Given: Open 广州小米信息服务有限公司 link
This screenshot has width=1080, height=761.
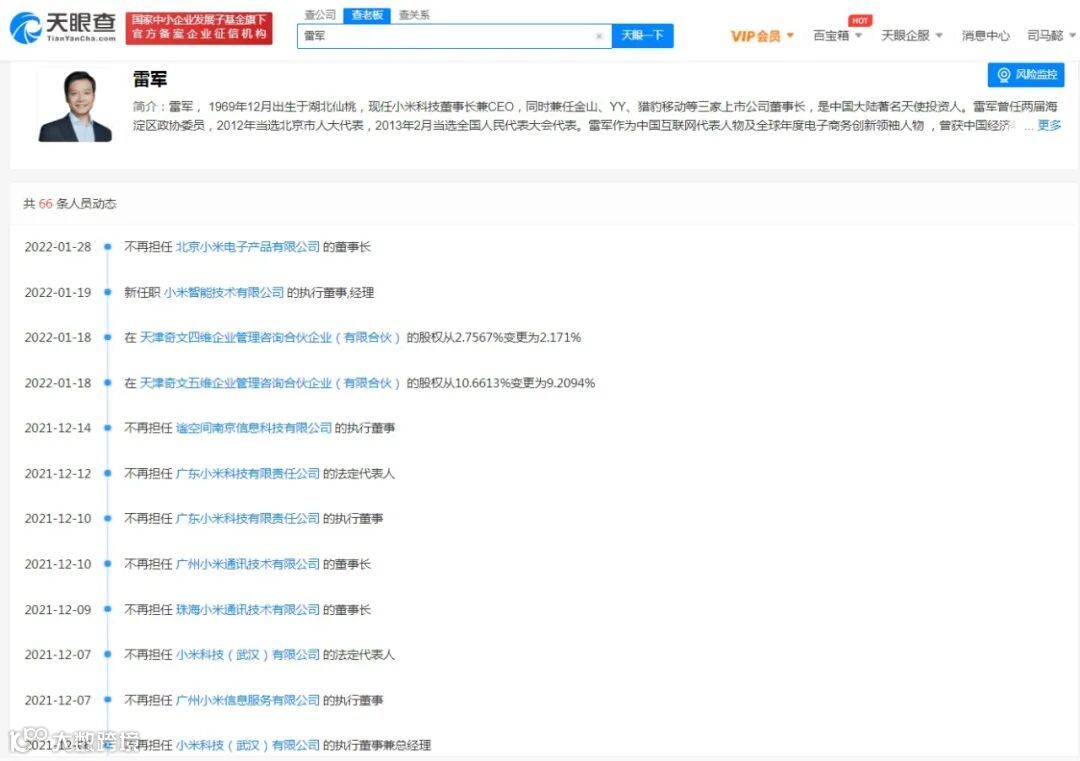Looking at the screenshot, I should pos(248,700).
